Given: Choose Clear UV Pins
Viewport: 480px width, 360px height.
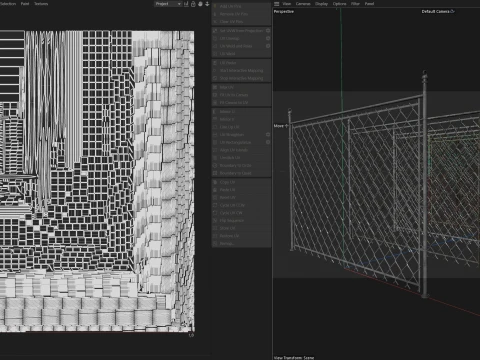Looking at the screenshot, I should point(241,22).
